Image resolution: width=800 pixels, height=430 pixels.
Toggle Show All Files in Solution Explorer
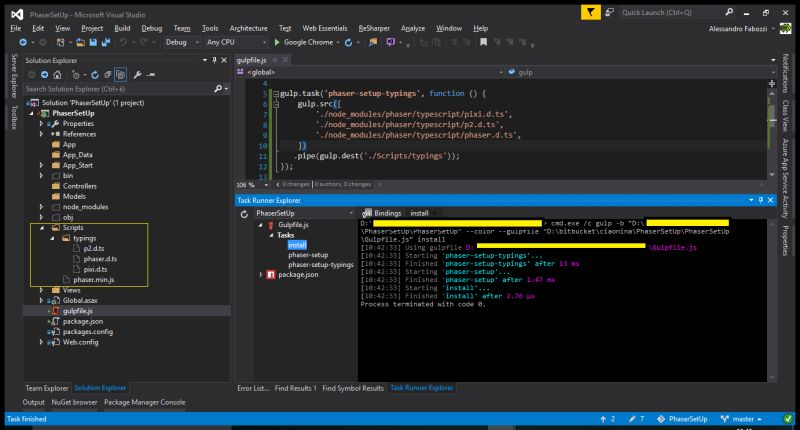click(x=120, y=75)
